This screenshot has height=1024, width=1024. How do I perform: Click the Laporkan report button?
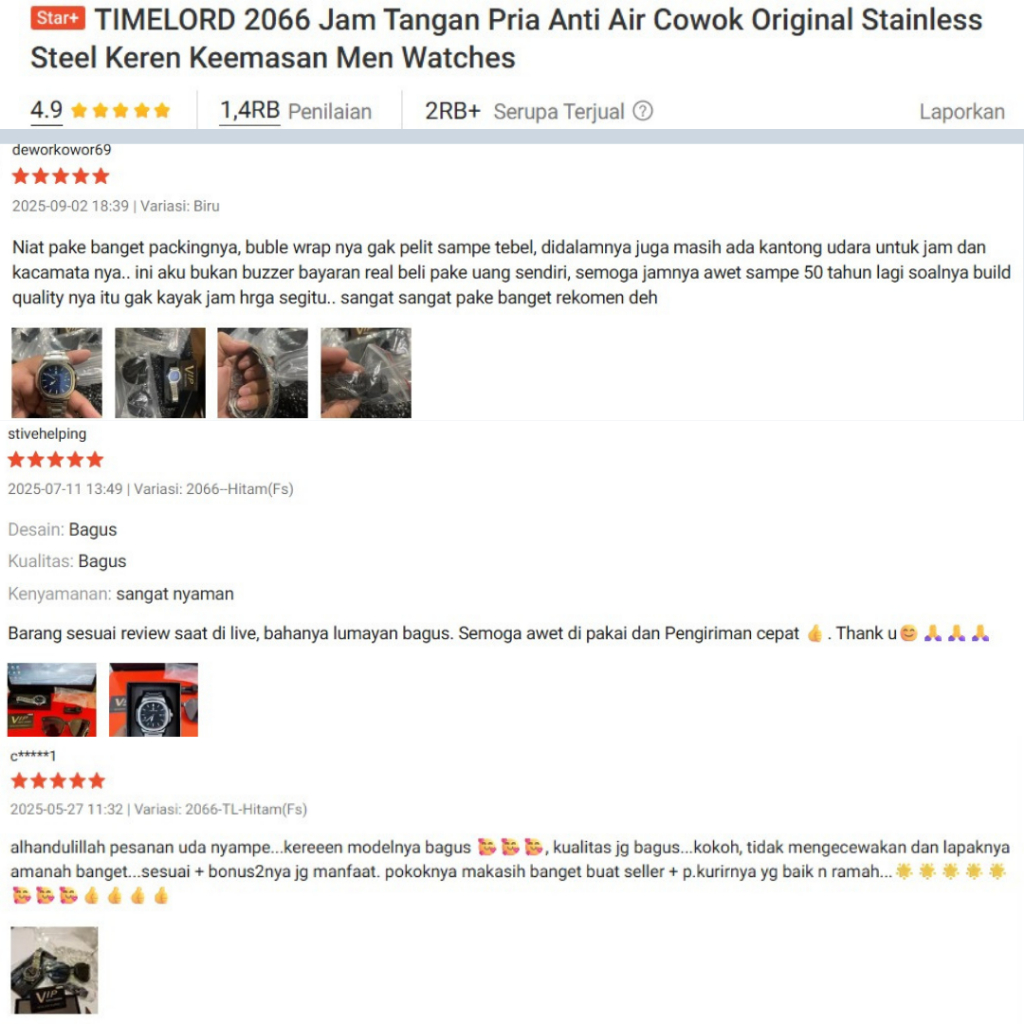(961, 112)
